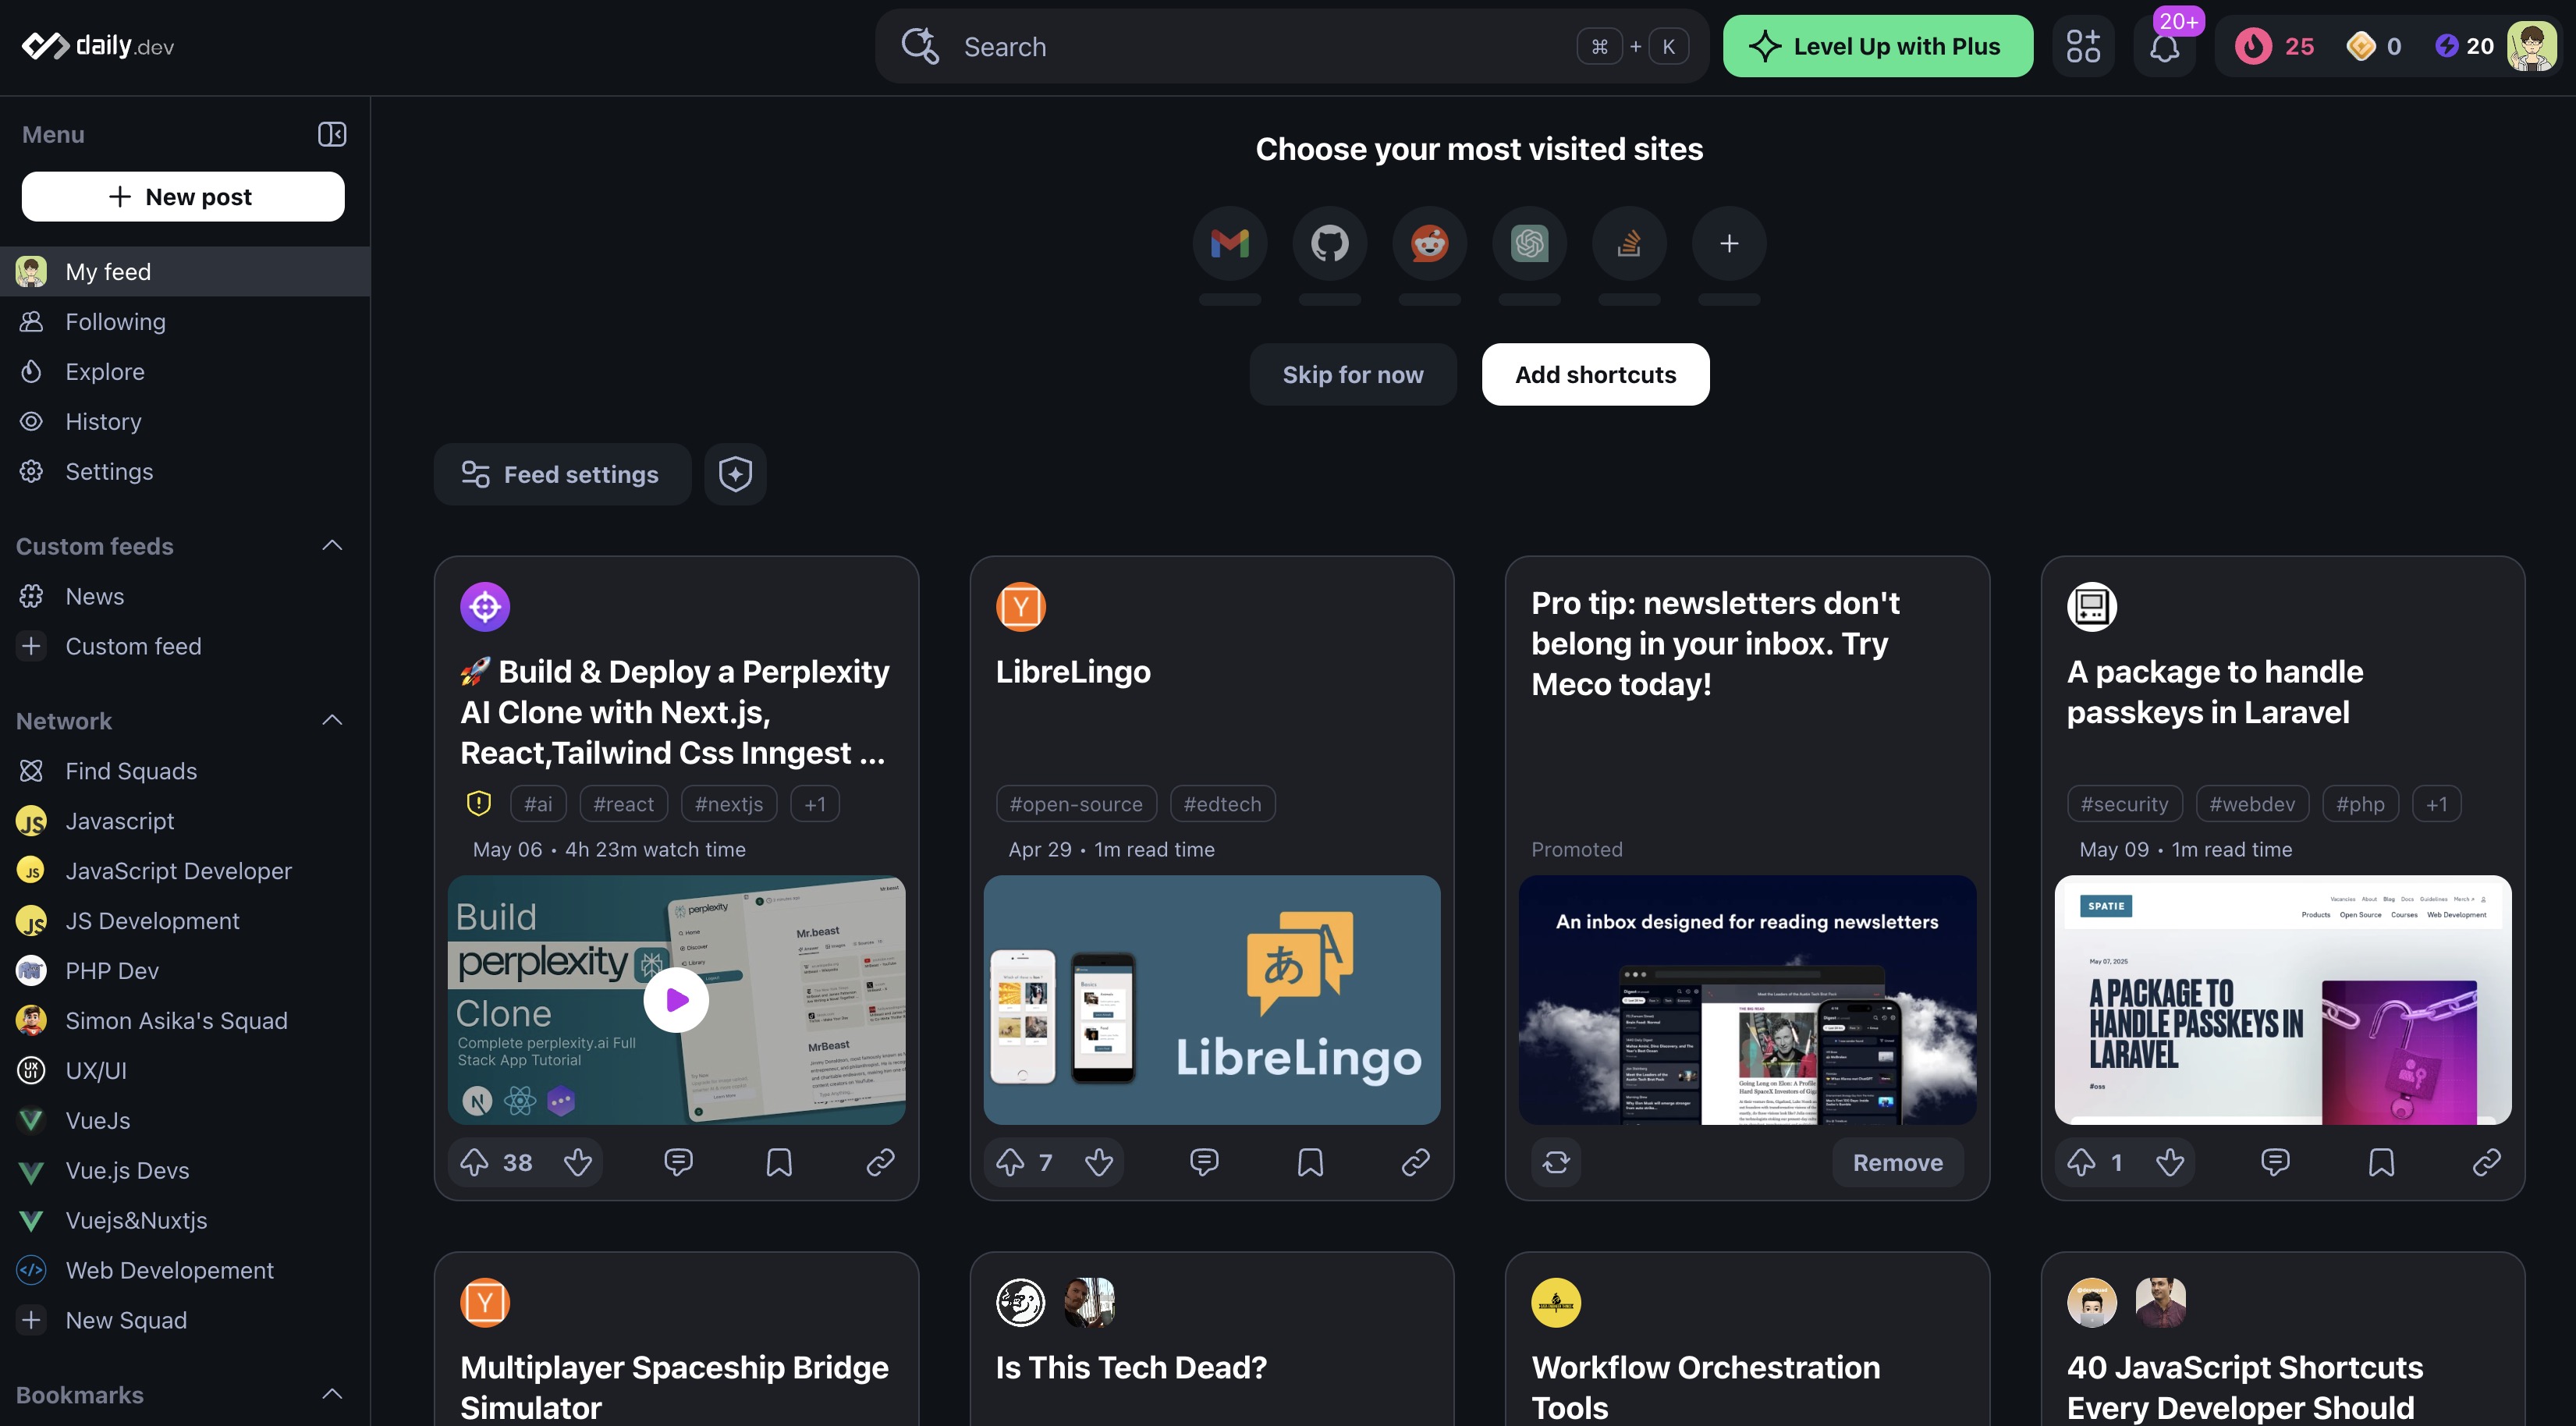Viewport: 2576px width, 1426px height.
Task: Collapse the sidebar menu panel
Action: click(x=332, y=134)
